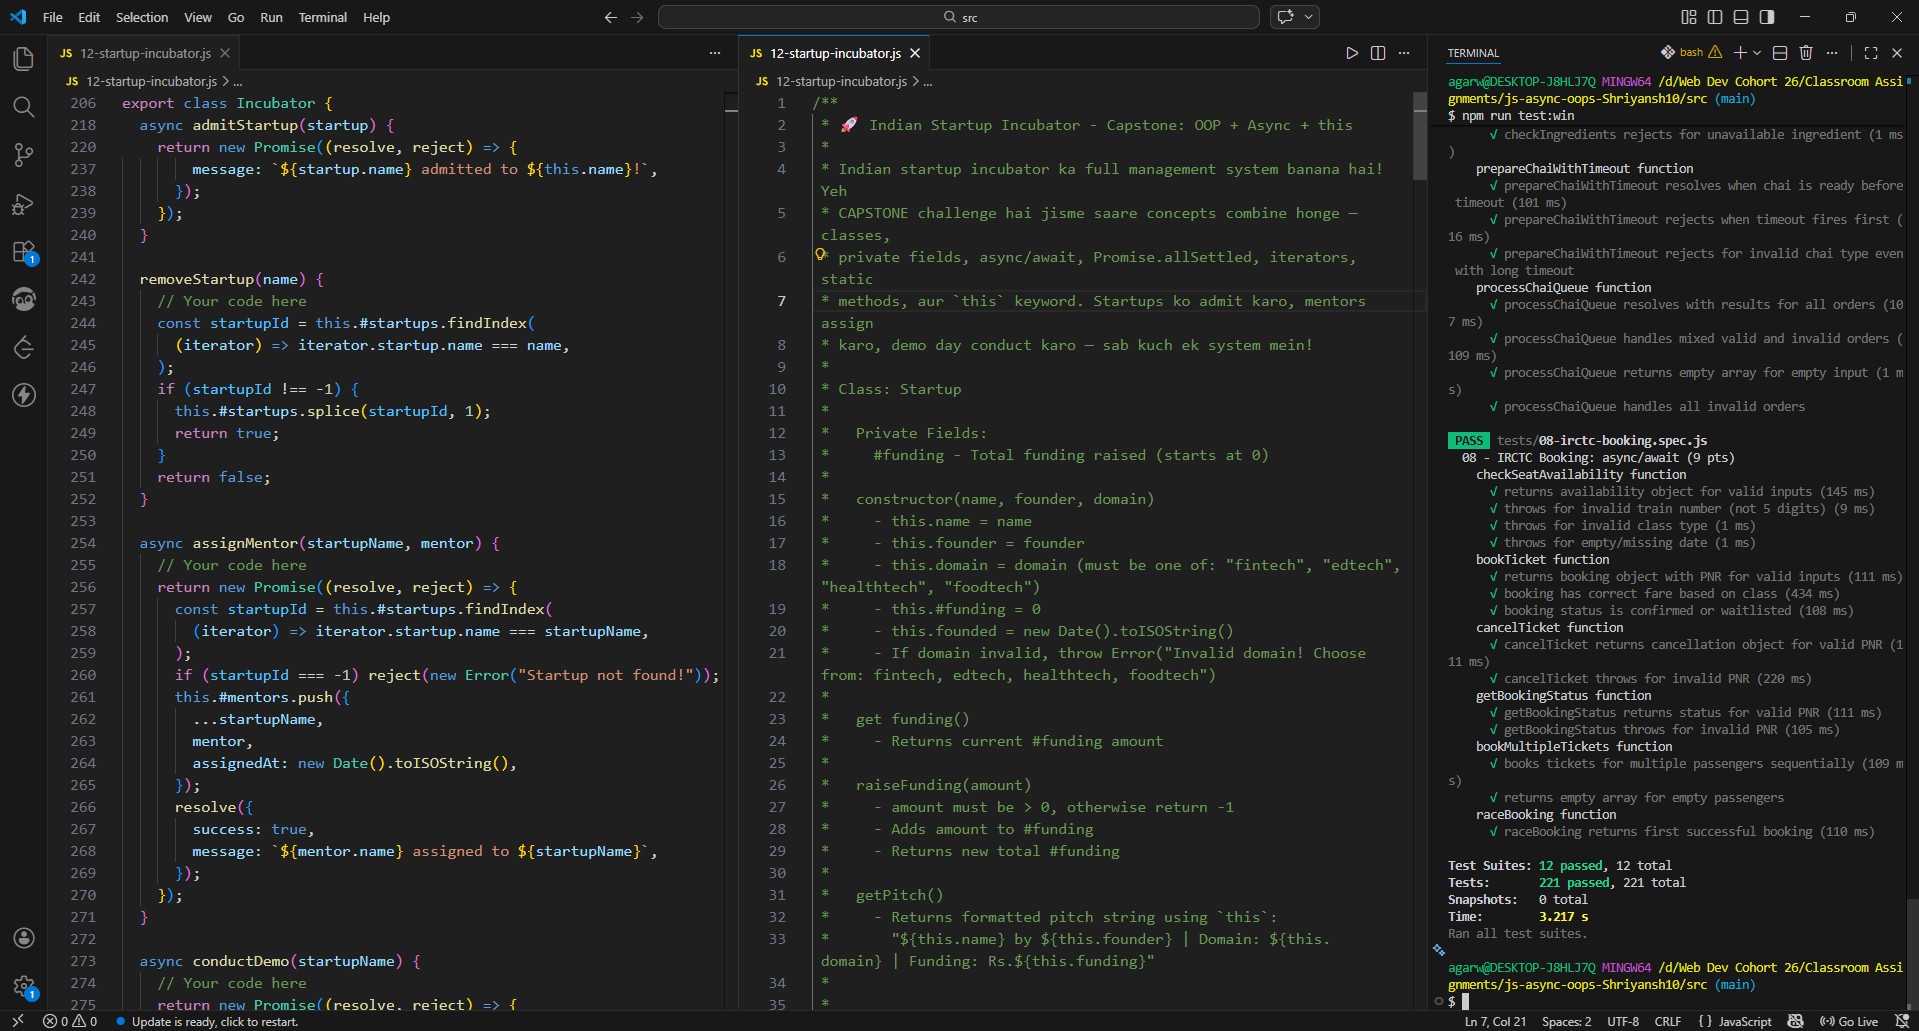Run the file with the play button
Viewport: 1919px width, 1031px height.
1351,53
